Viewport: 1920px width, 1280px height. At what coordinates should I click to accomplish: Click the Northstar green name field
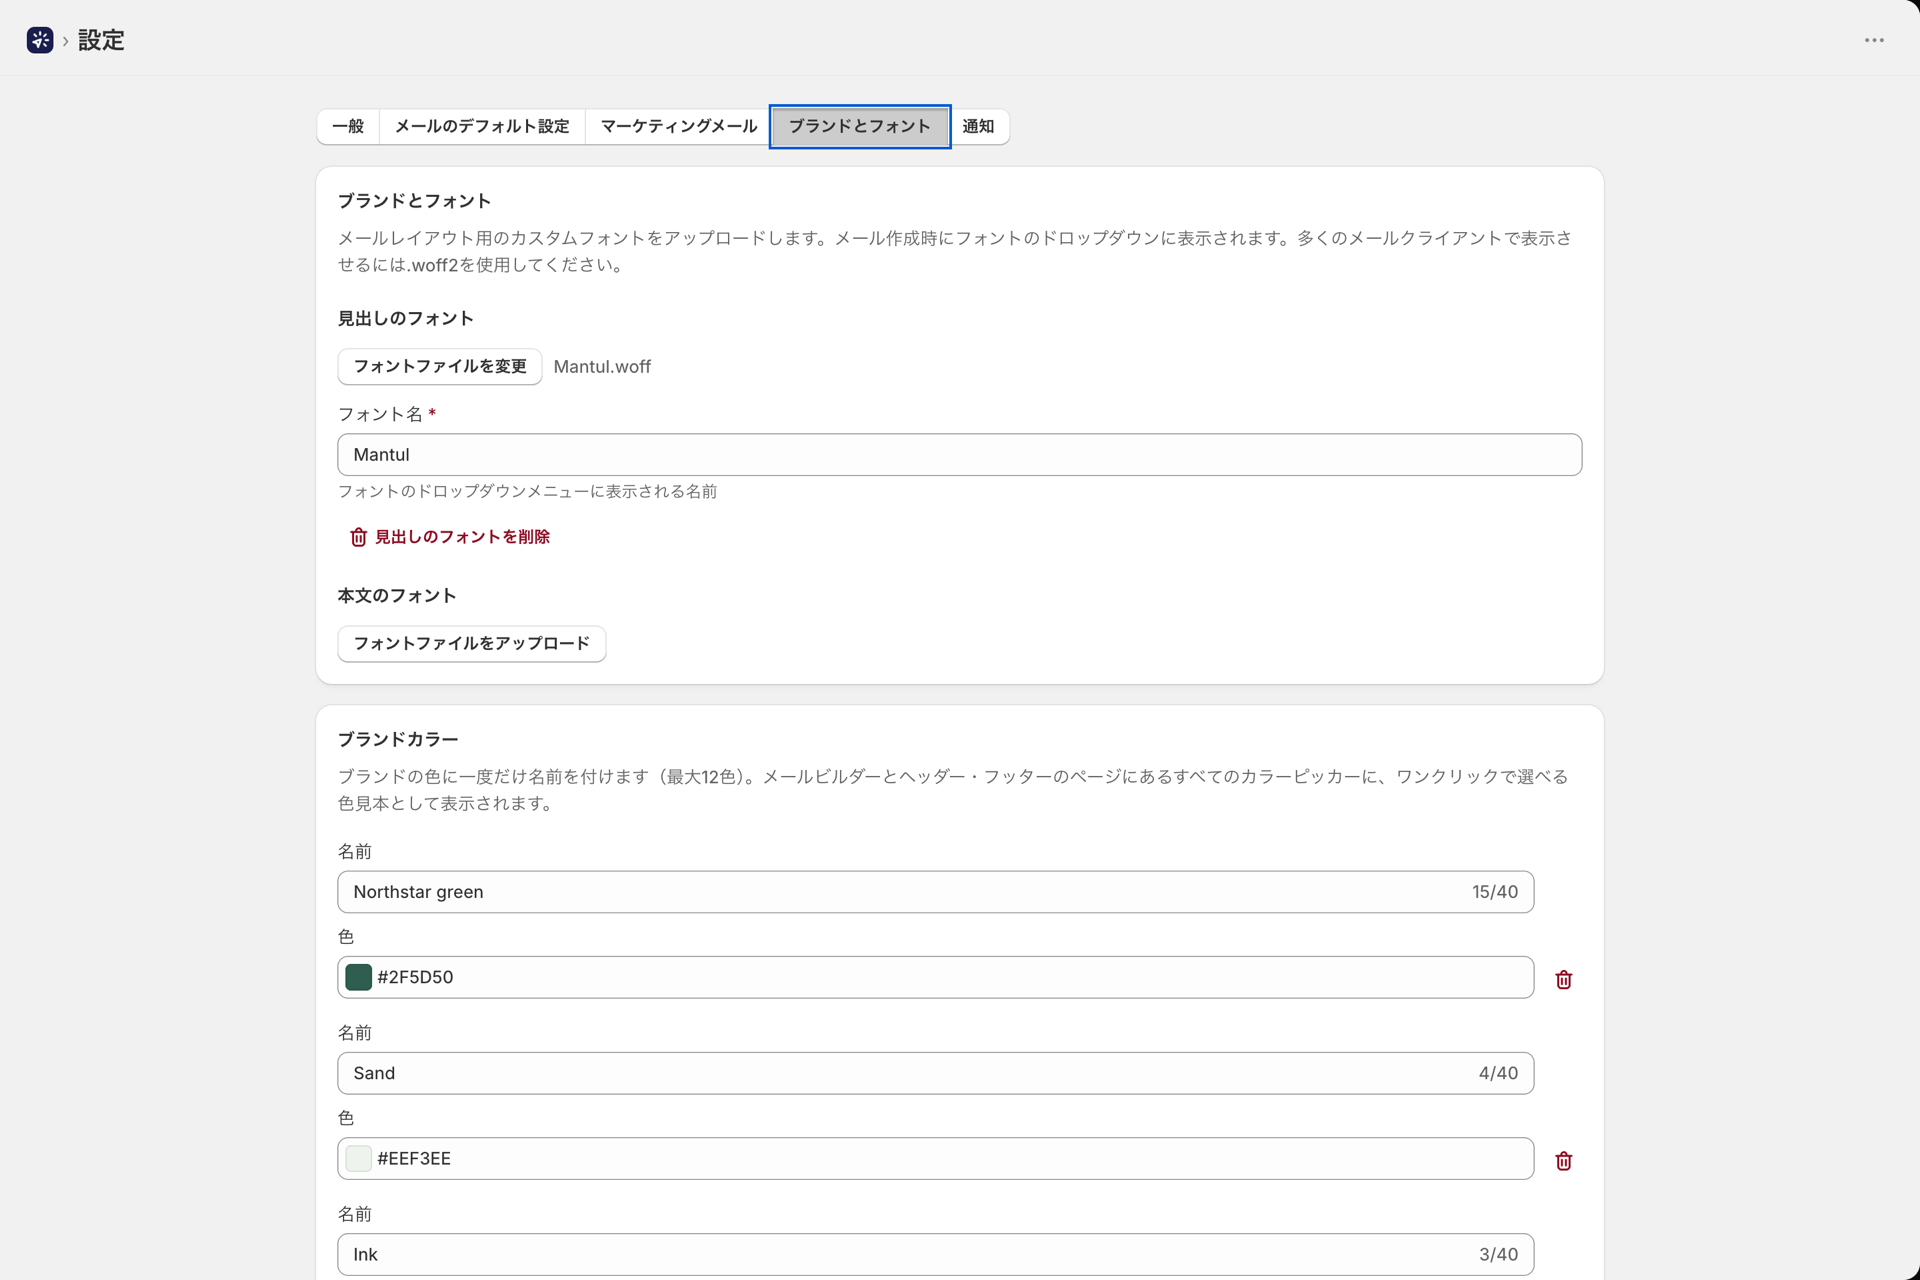pos(936,892)
